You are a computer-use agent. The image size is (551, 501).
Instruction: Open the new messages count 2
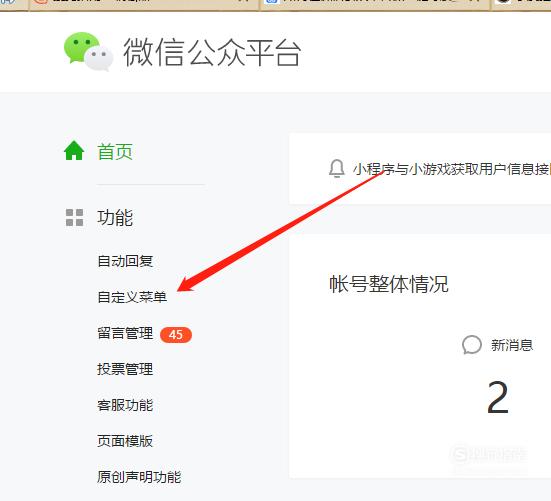click(498, 397)
